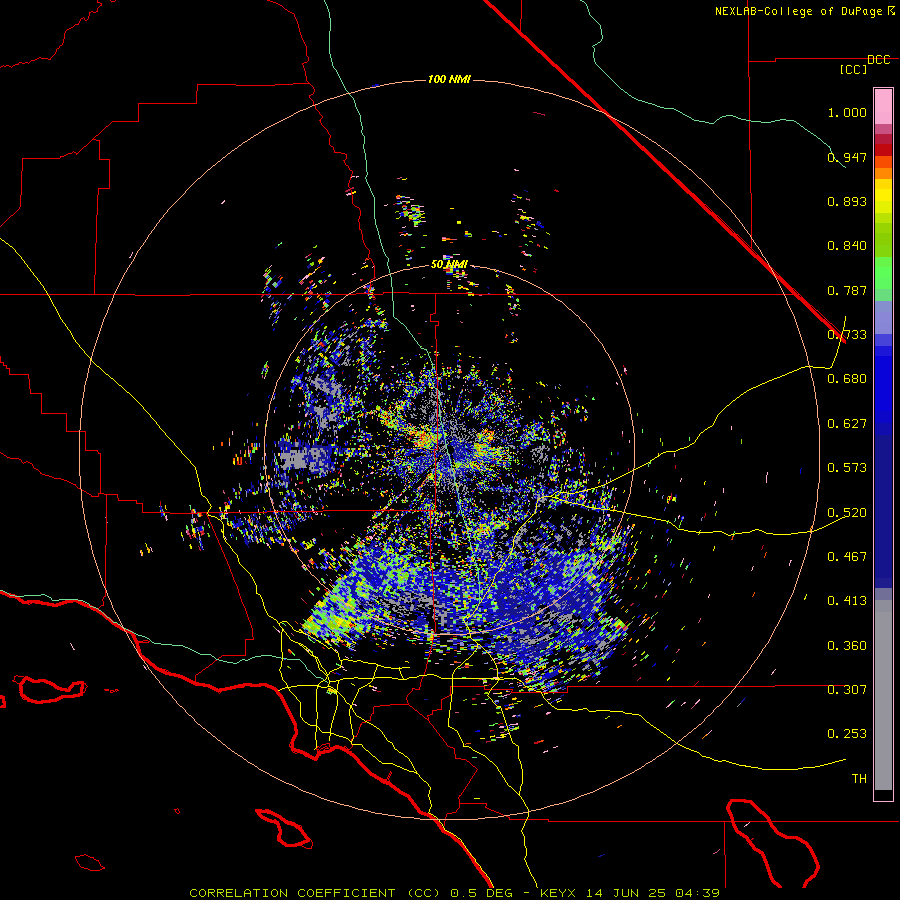
Task: Click the 50 NMI range ring label
Action: 449,264
